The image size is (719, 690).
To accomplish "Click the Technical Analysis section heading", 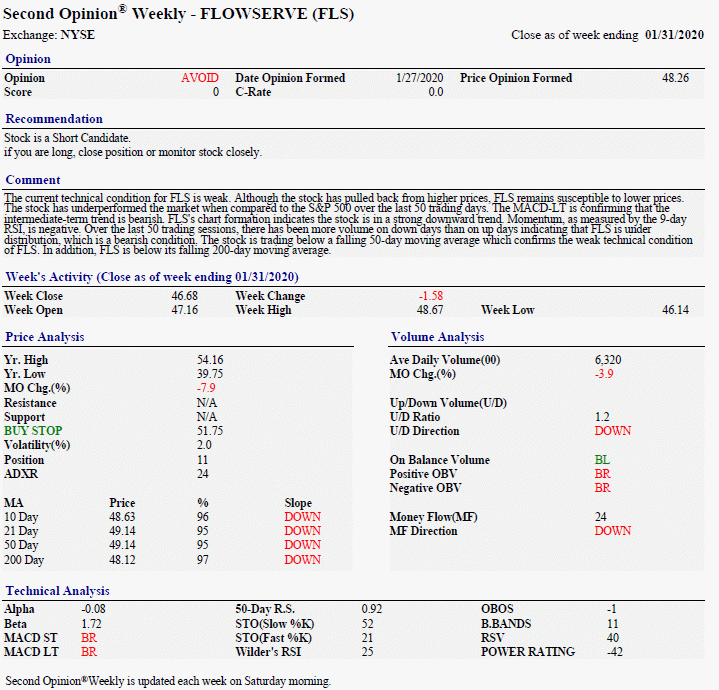I will click(57, 591).
